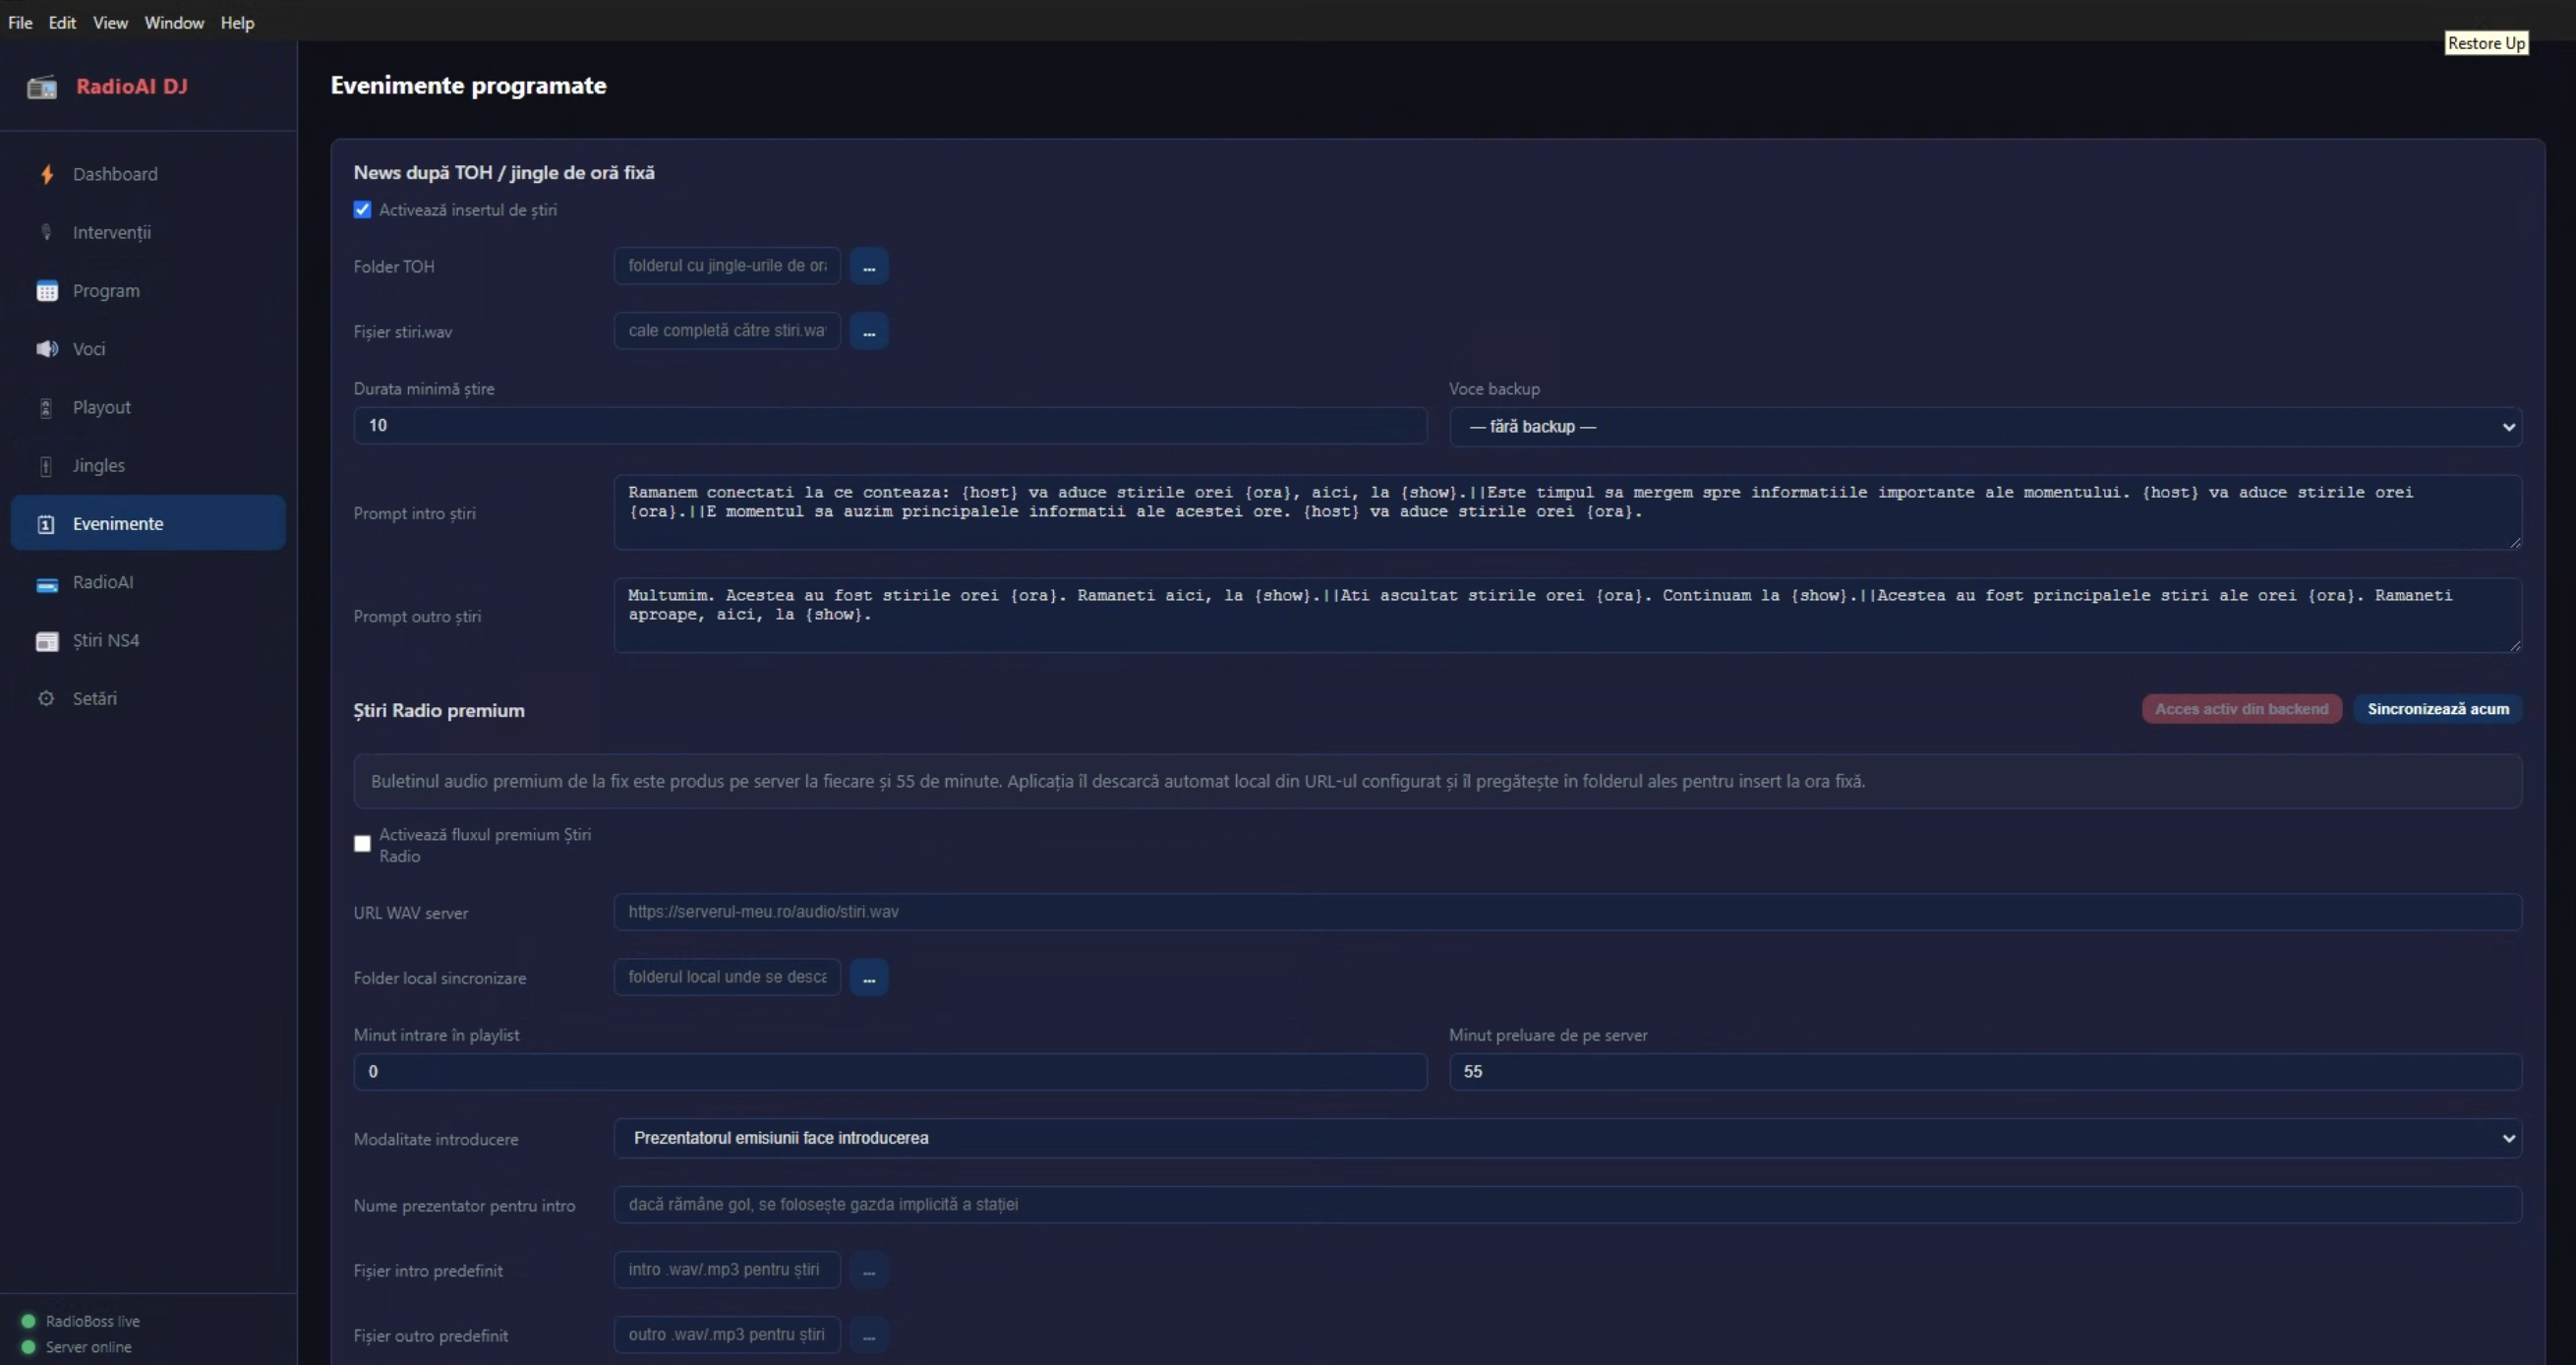Browse for Fișier outro predefinit
Image resolution: width=2576 pixels, height=1365 pixels.
[x=869, y=1335]
